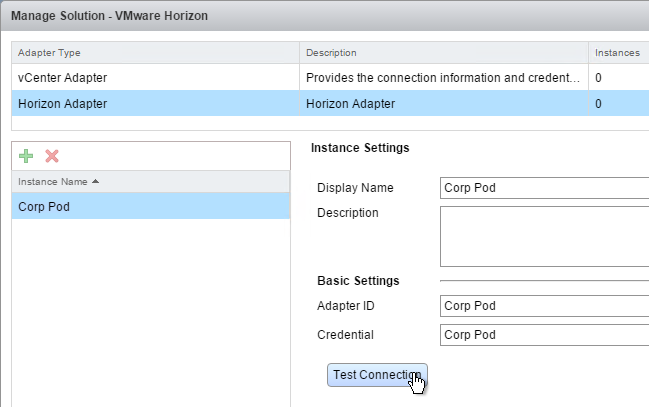Click the Instance Settings heading
Viewport: 649px width, 407px height.
click(360, 148)
